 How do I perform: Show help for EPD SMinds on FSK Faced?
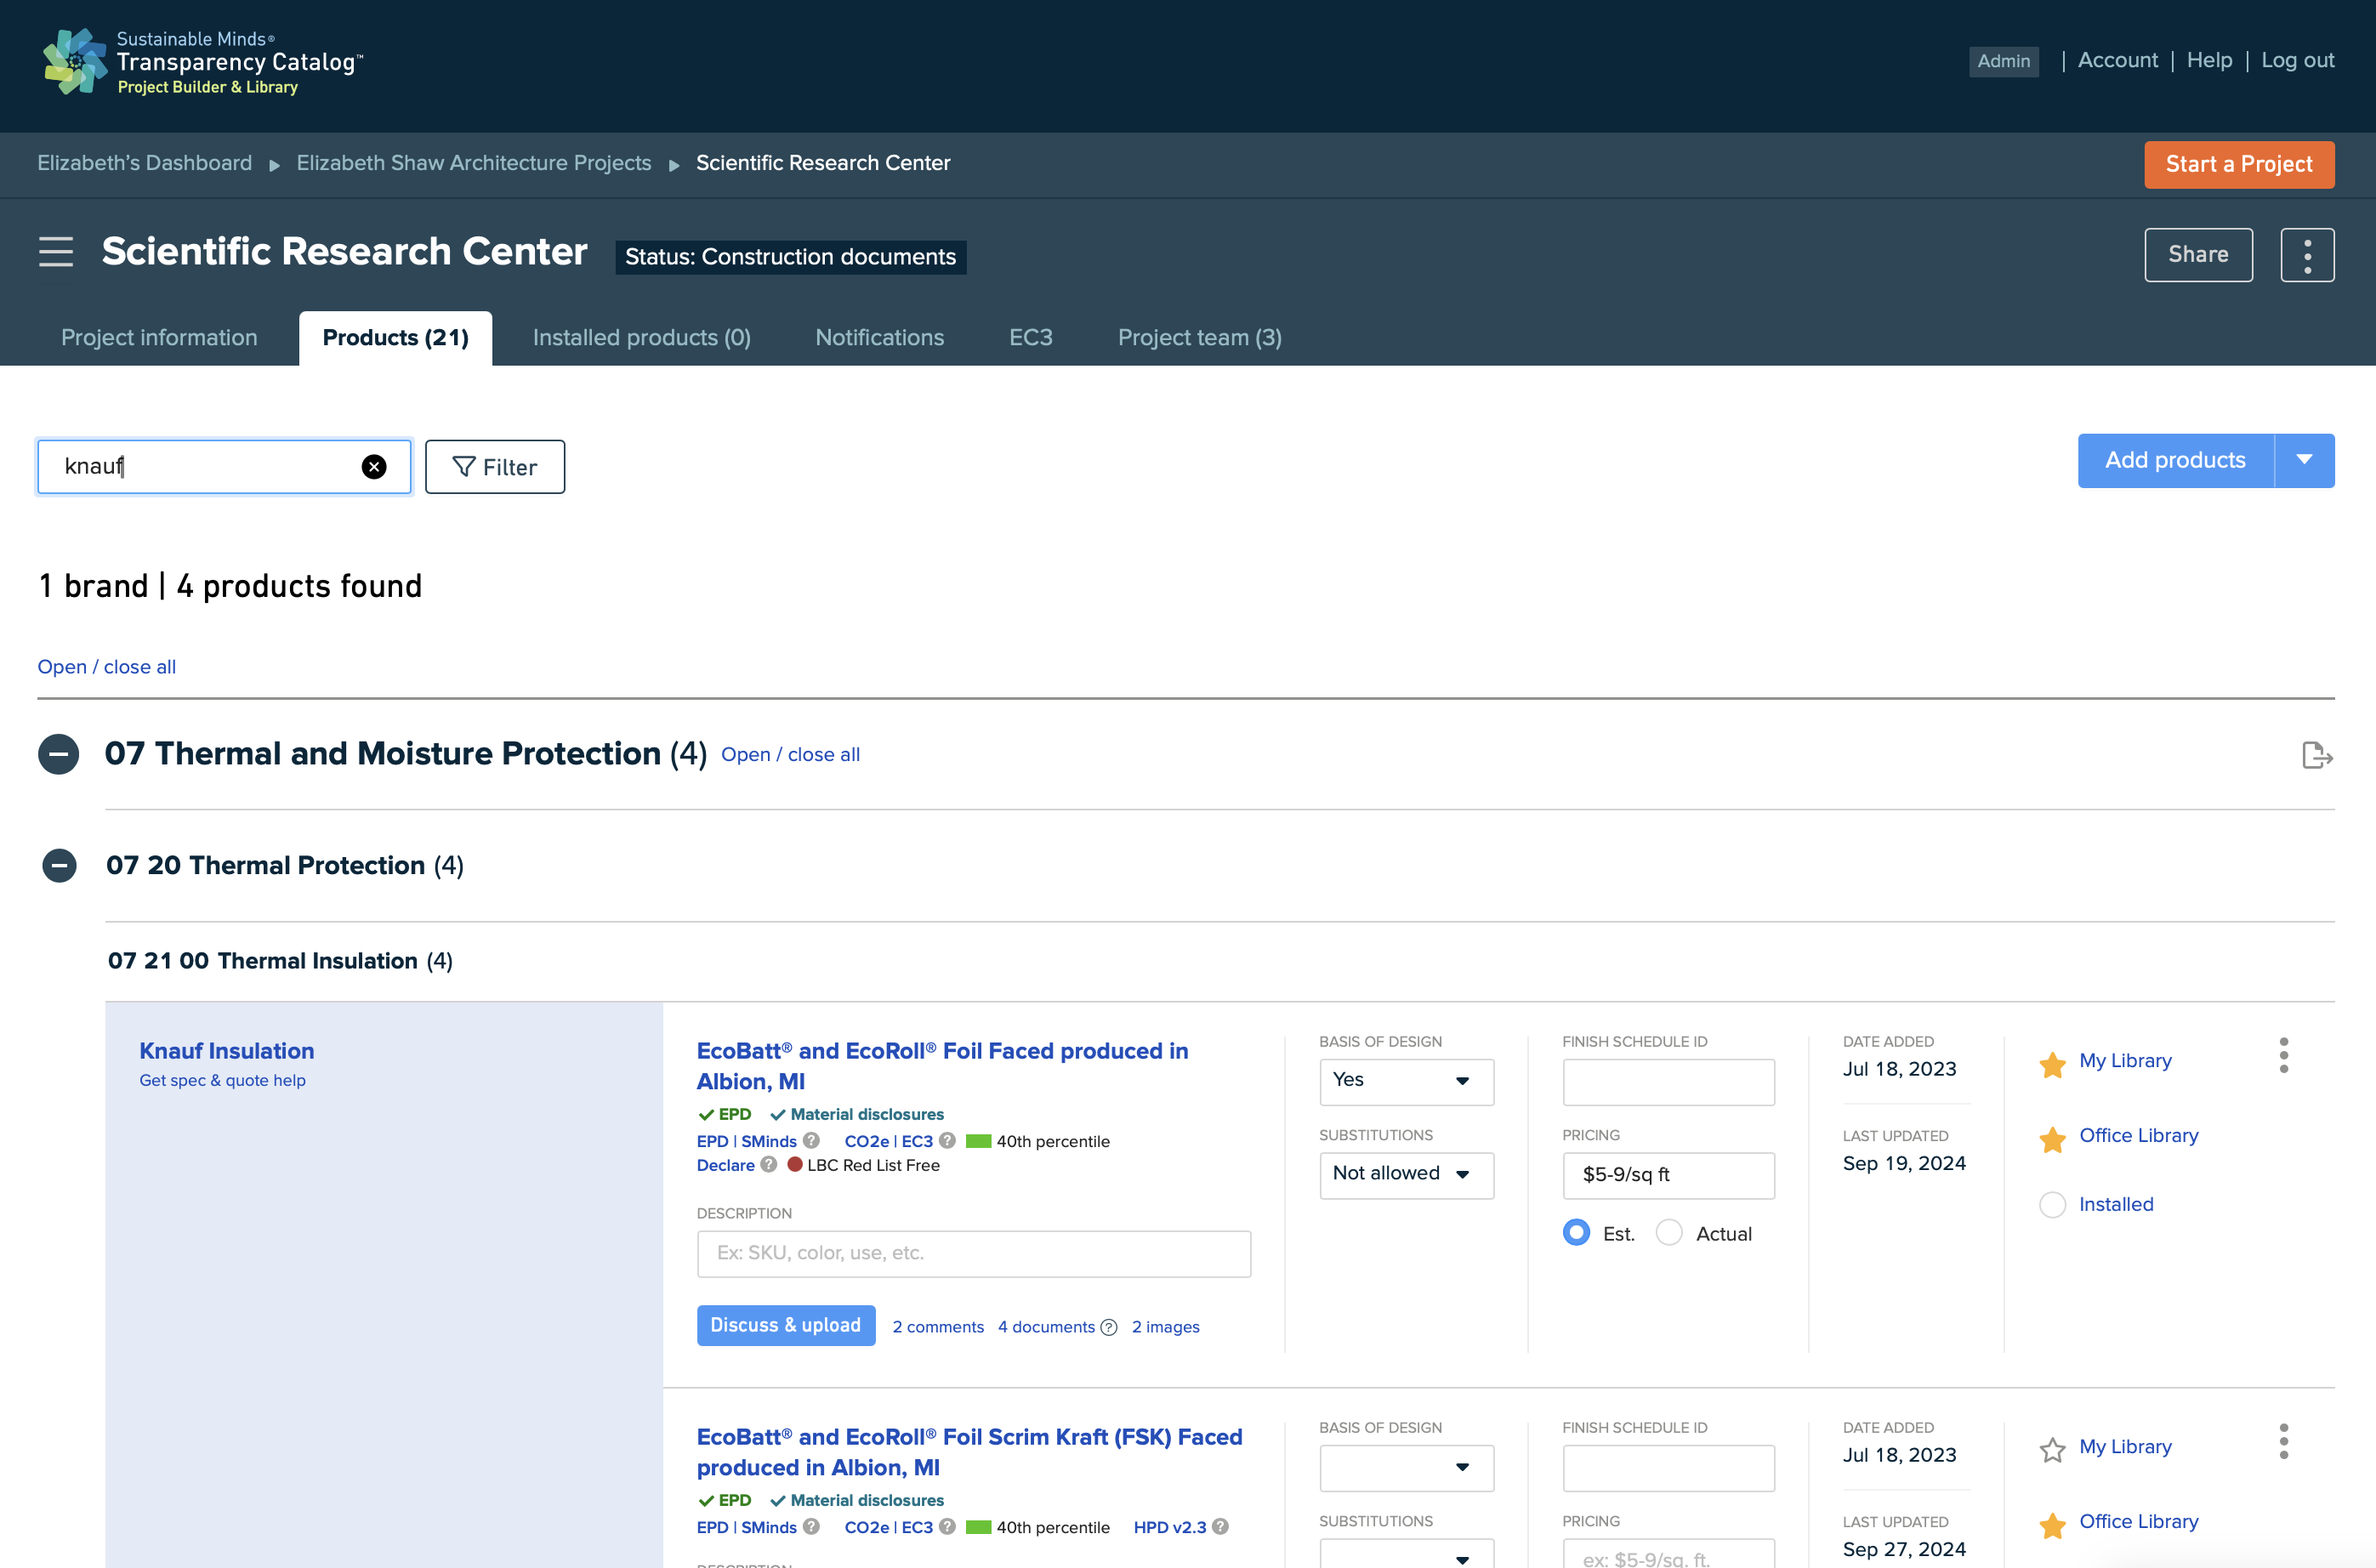pos(811,1526)
